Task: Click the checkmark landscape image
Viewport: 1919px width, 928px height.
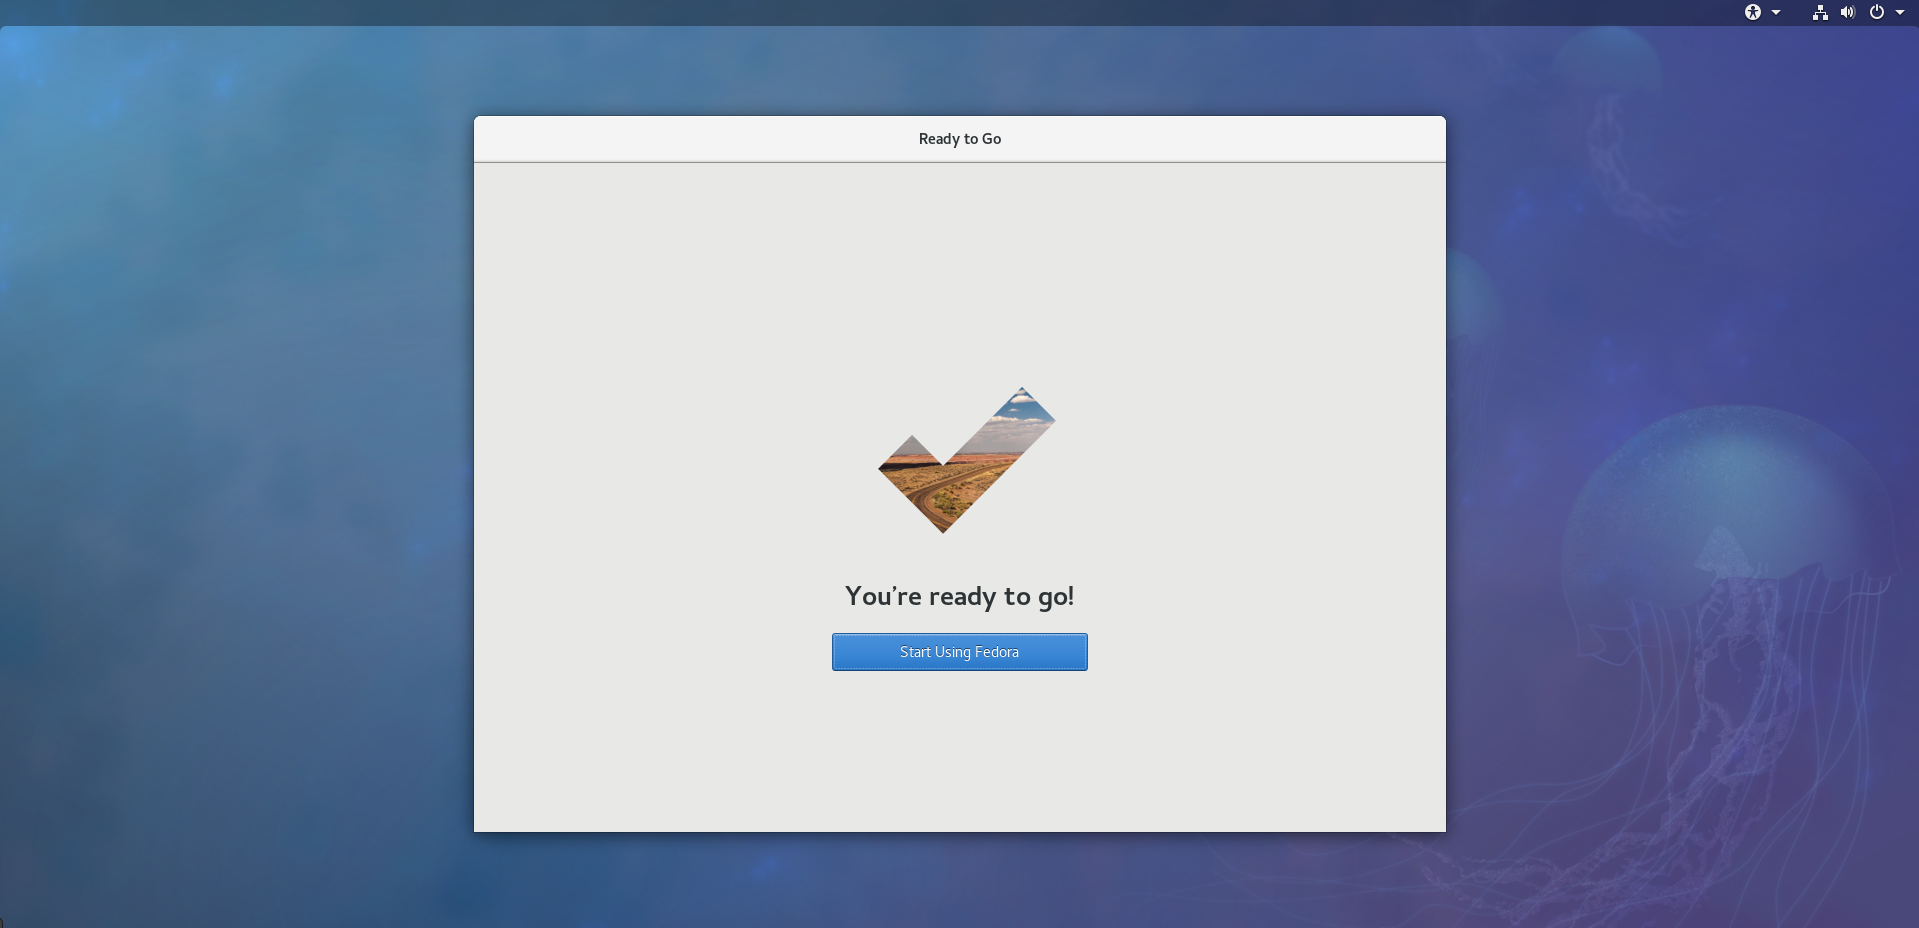Action: coord(967,460)
